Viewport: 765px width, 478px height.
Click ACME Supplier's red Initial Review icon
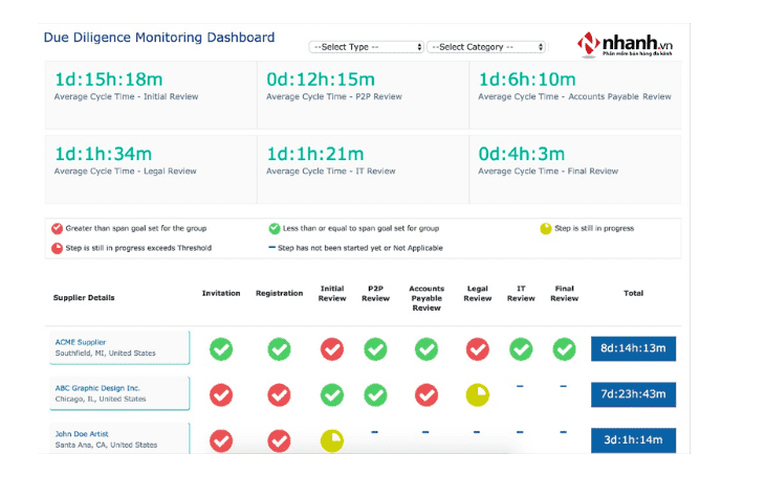click(x=332, y=349)
